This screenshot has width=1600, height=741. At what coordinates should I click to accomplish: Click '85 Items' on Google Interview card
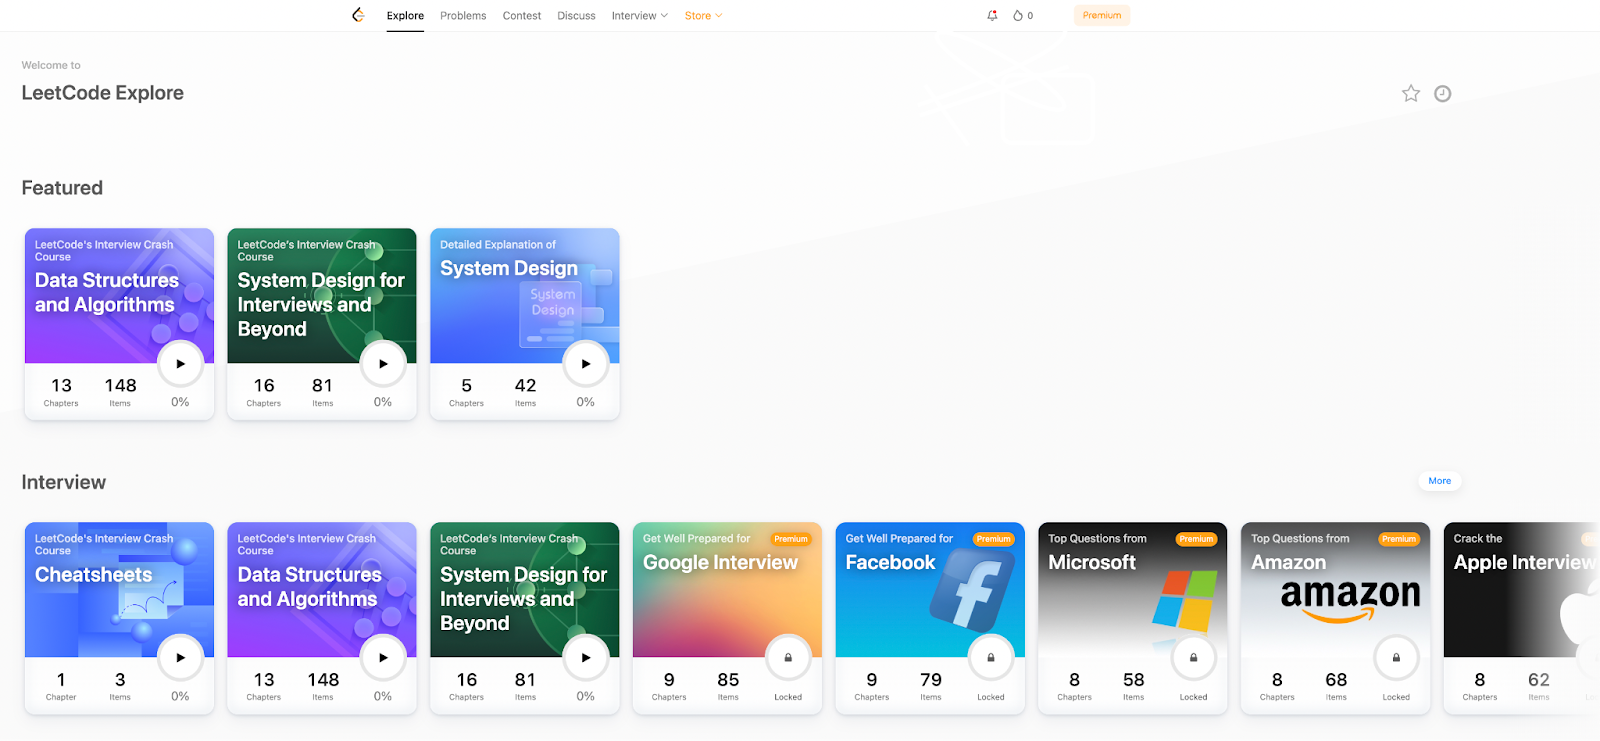pos(728,685)
